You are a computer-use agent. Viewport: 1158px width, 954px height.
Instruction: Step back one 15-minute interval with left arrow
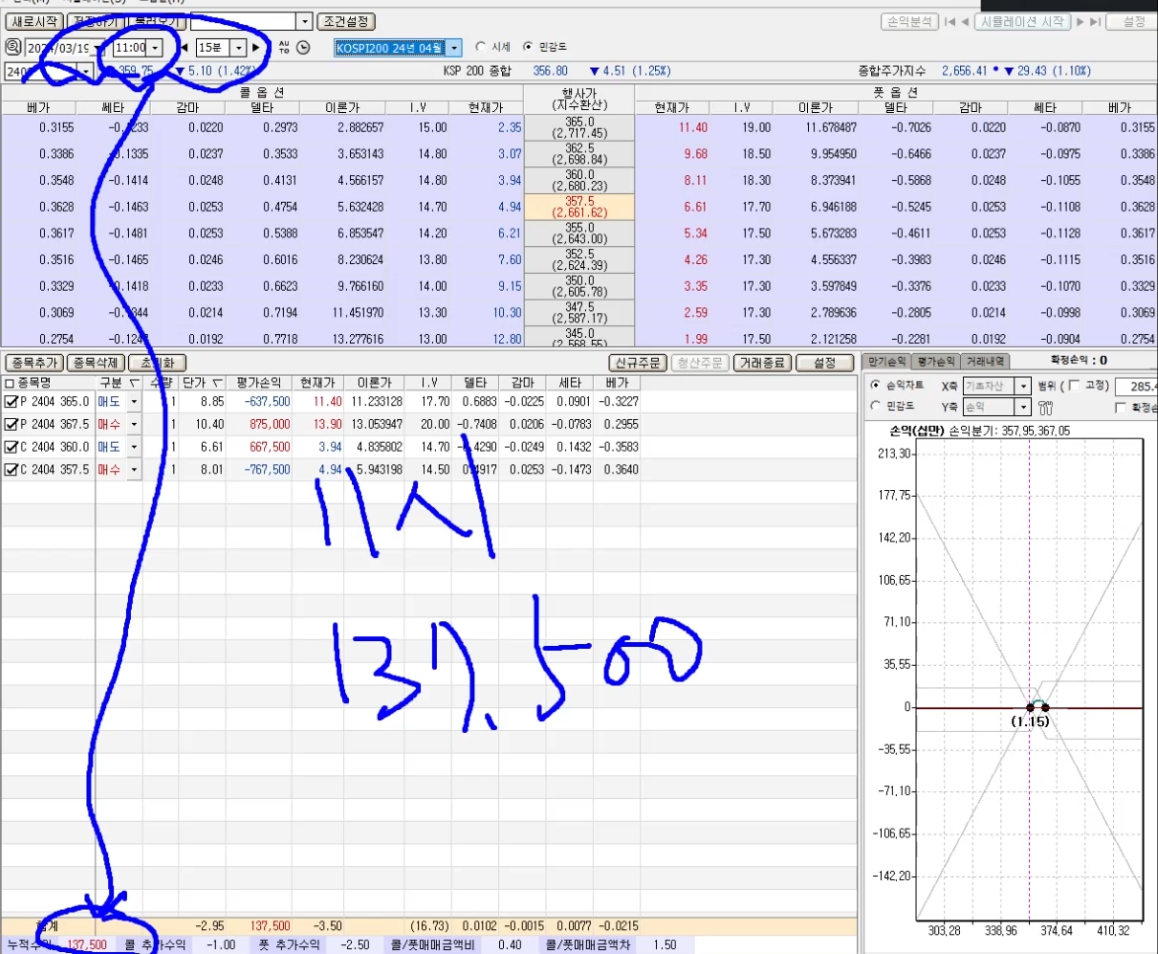click(184, 47)
